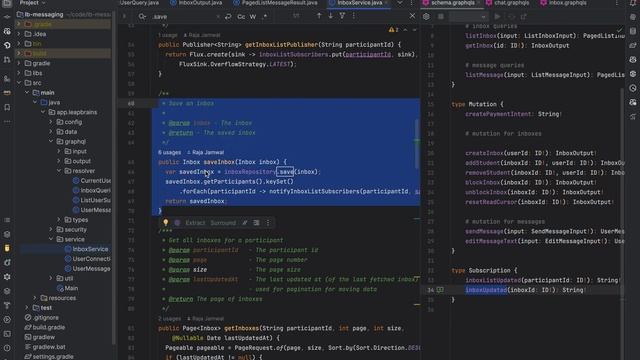Open the Notifications bell icon
The image size is (640, 360).
[633, 3]
